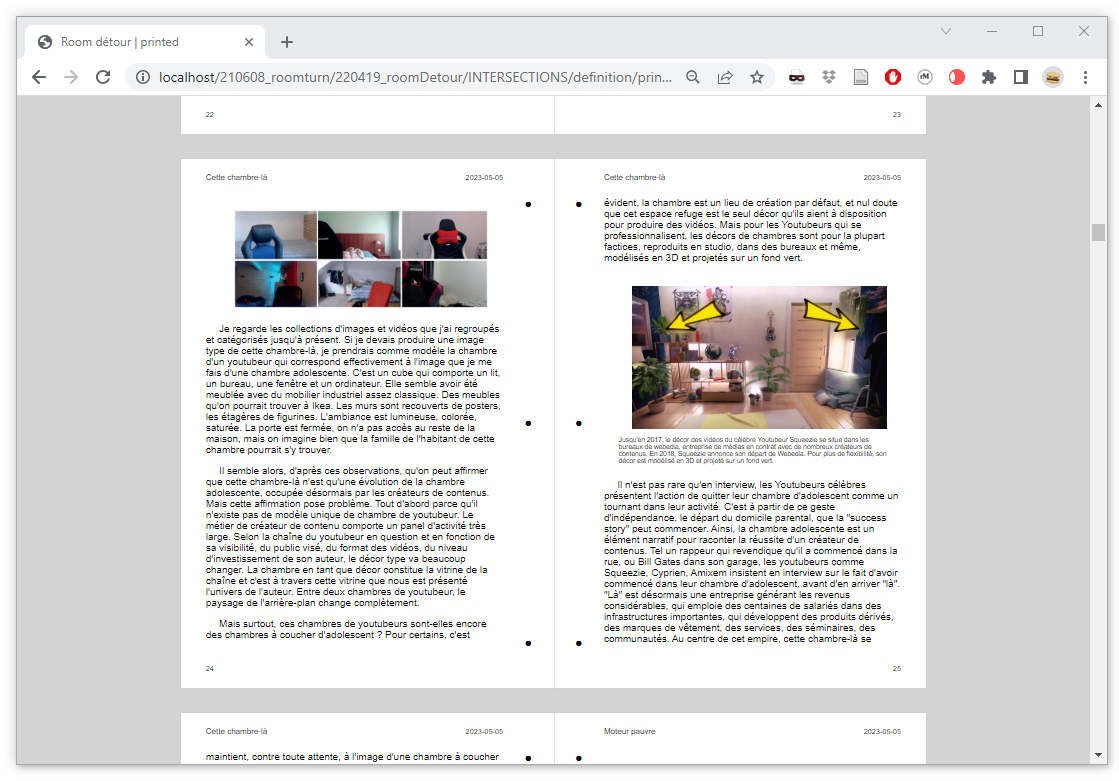Screen dimensions: 1119x781
Task: Click the share page icon
Action: [725, 77]
